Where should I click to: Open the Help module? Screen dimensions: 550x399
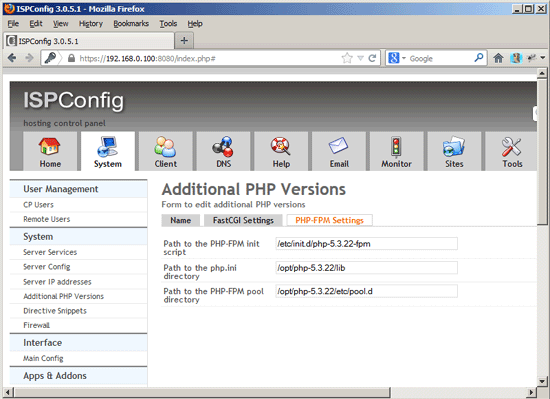pyautogui.click(x=281, y=152)
